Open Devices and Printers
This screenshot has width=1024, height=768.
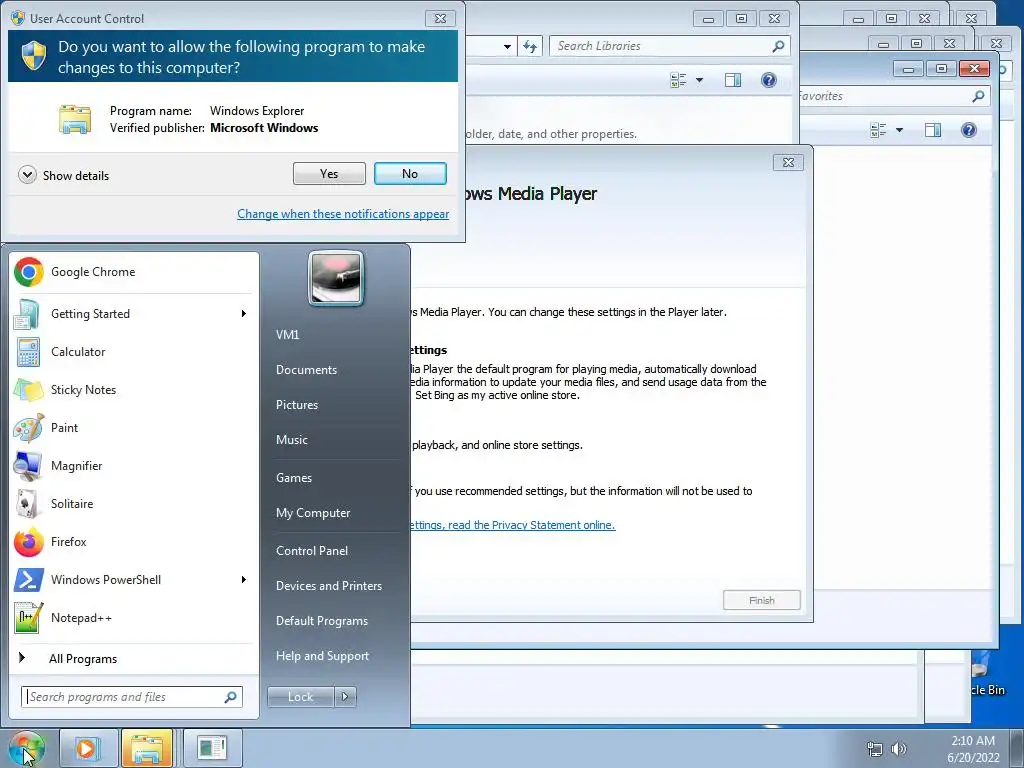328,586
